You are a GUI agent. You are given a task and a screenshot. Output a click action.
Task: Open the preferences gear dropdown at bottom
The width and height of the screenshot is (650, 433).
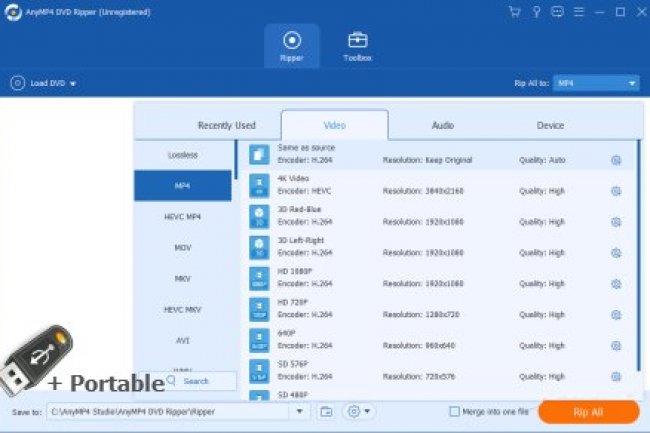click(x=359, y=411)
